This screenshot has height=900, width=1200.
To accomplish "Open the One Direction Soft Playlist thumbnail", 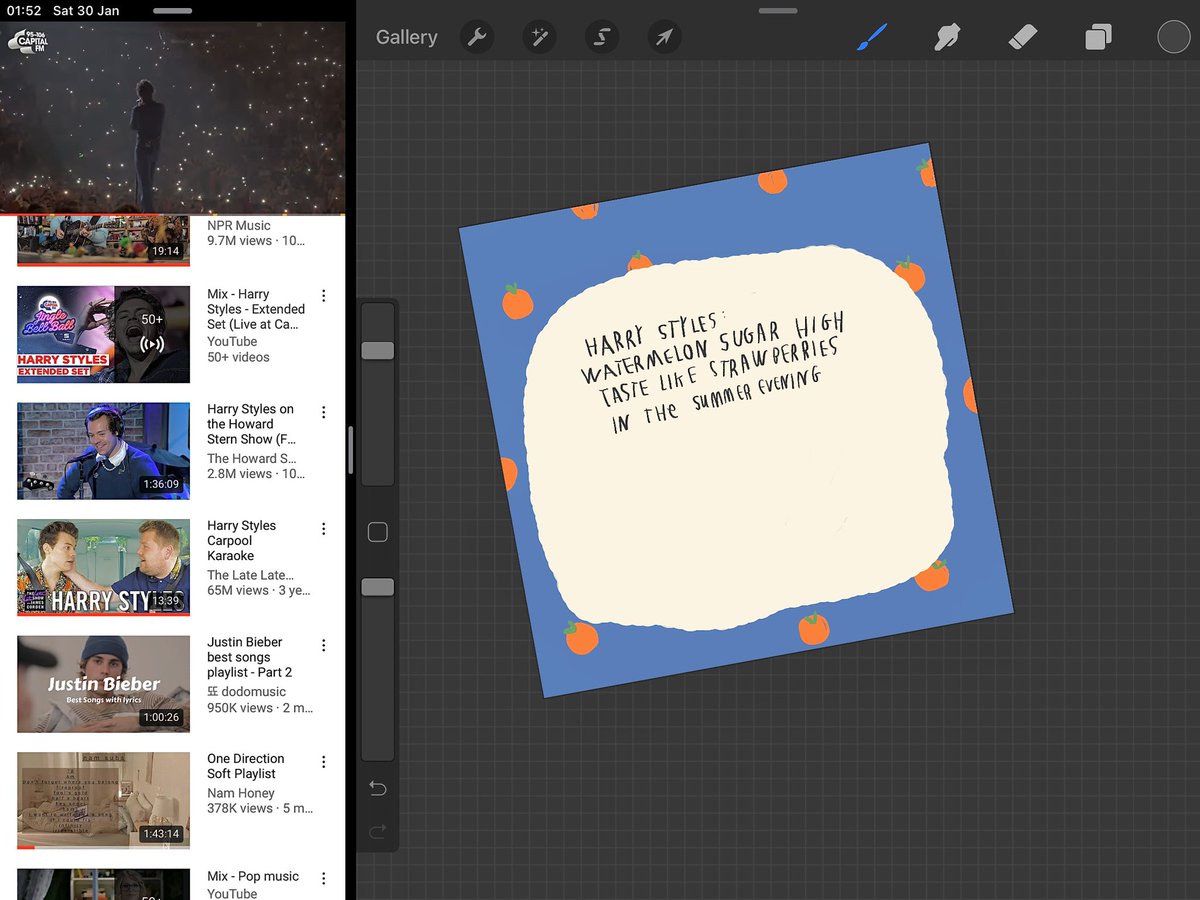I will [x=104, y=801].
